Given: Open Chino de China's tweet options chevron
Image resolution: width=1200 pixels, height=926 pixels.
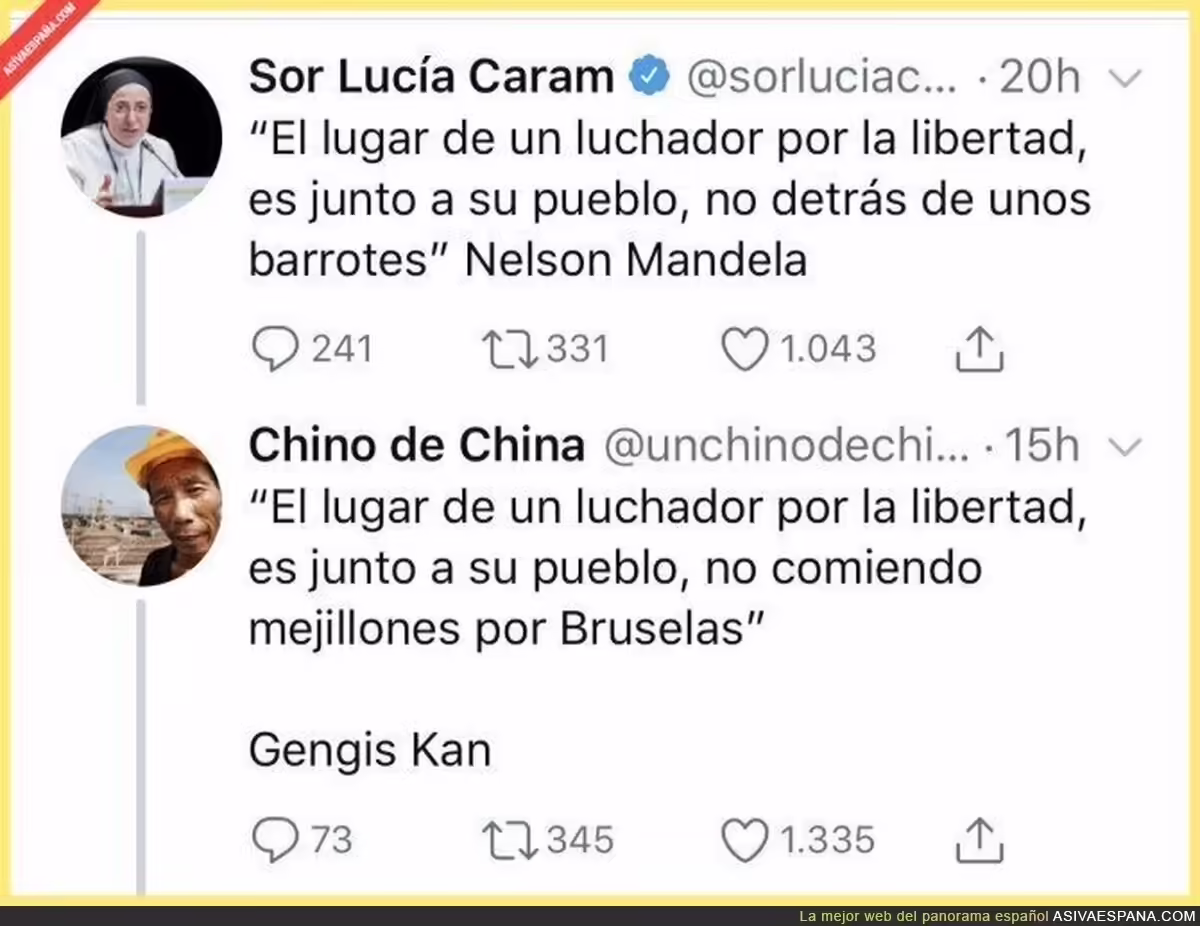Looking at the screenshot, I should [1126, 448].
